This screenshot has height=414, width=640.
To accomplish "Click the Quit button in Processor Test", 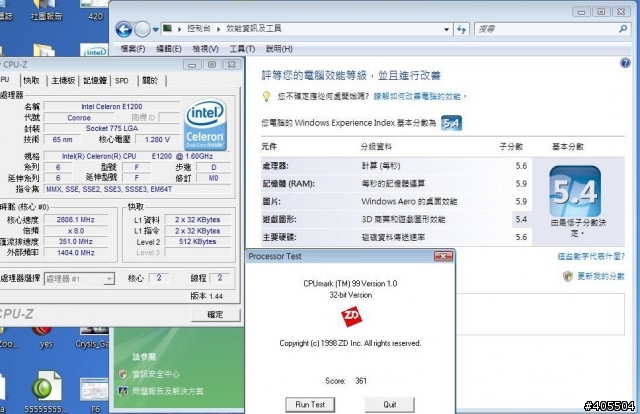I will [x=390, y=405].
